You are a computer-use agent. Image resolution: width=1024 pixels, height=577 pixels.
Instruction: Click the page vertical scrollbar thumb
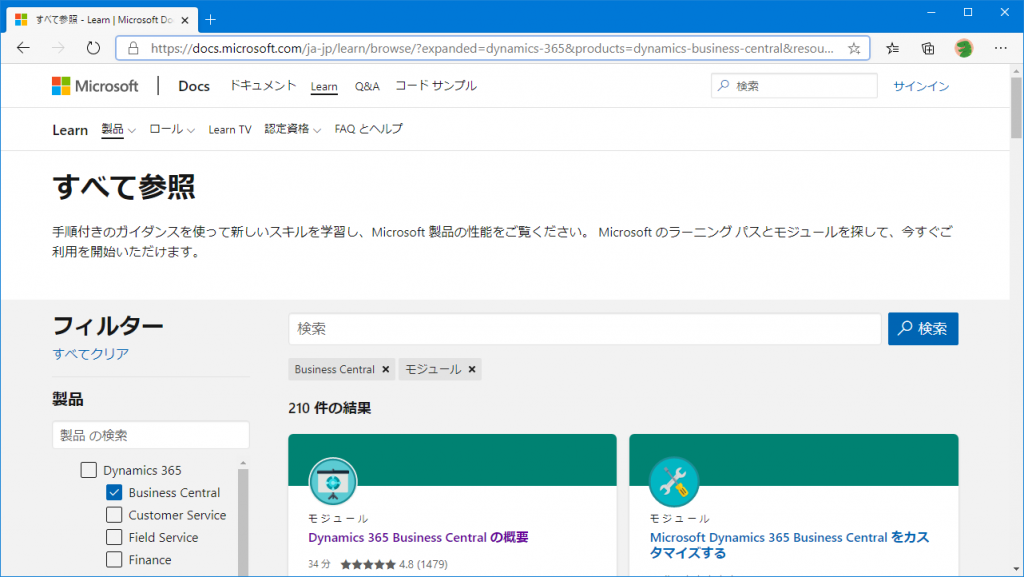pyautogui.click(x=1016, y=108)
